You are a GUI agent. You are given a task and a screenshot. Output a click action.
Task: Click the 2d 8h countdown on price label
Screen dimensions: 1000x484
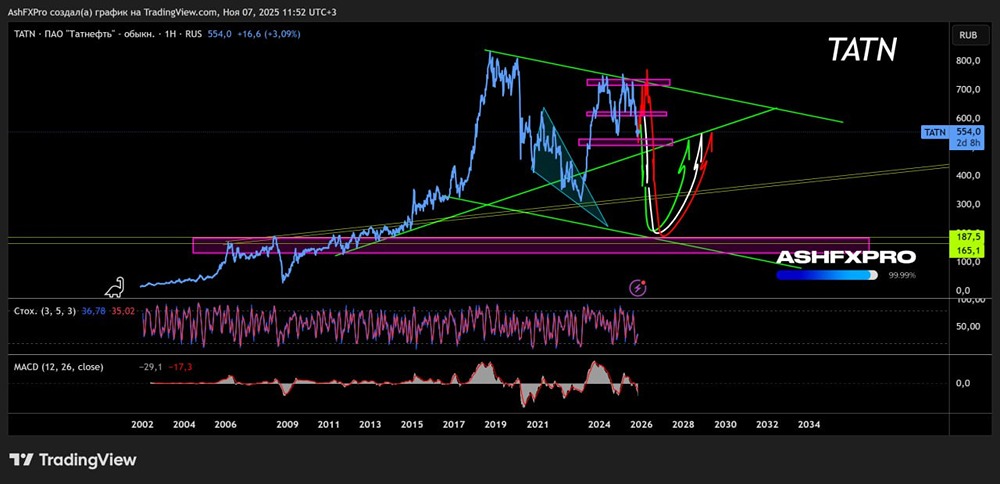coord(969,143)
